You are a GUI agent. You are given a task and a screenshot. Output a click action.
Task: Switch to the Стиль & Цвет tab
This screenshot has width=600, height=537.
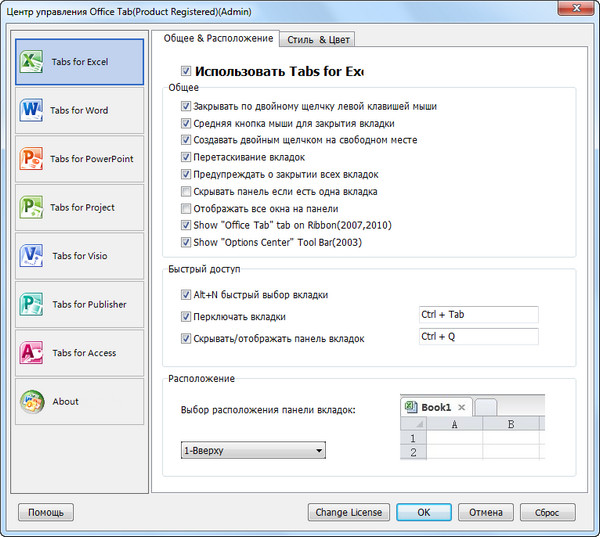(x=315, y=40)
